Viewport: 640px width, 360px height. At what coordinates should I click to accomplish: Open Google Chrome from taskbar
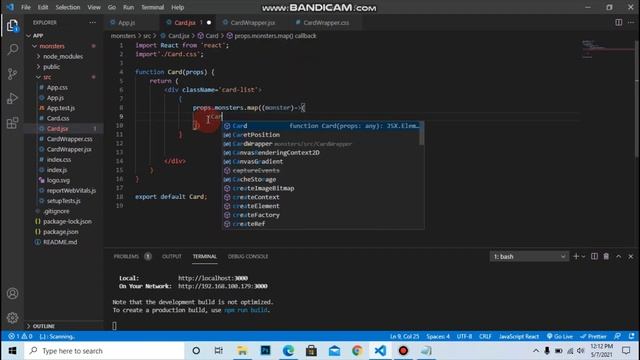coord(357,351)
